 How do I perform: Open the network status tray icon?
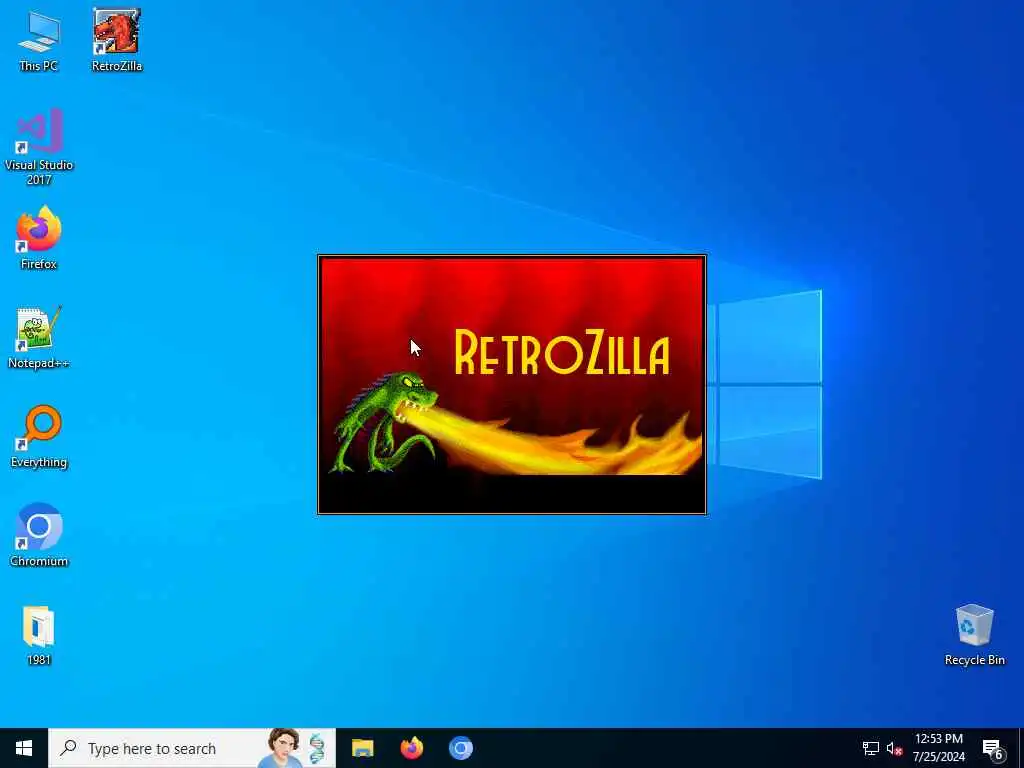pyautogui.click(x=871, y=748)
